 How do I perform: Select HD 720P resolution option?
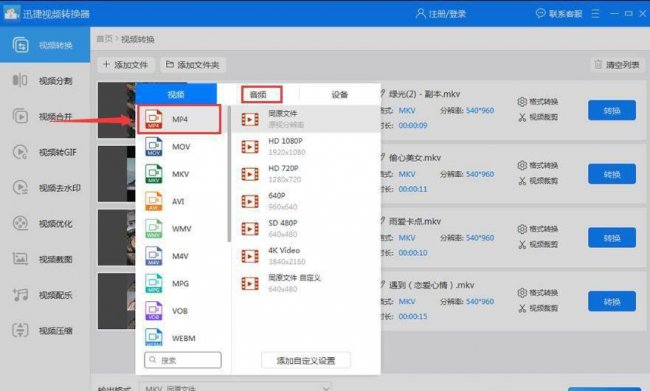point(306,174)
